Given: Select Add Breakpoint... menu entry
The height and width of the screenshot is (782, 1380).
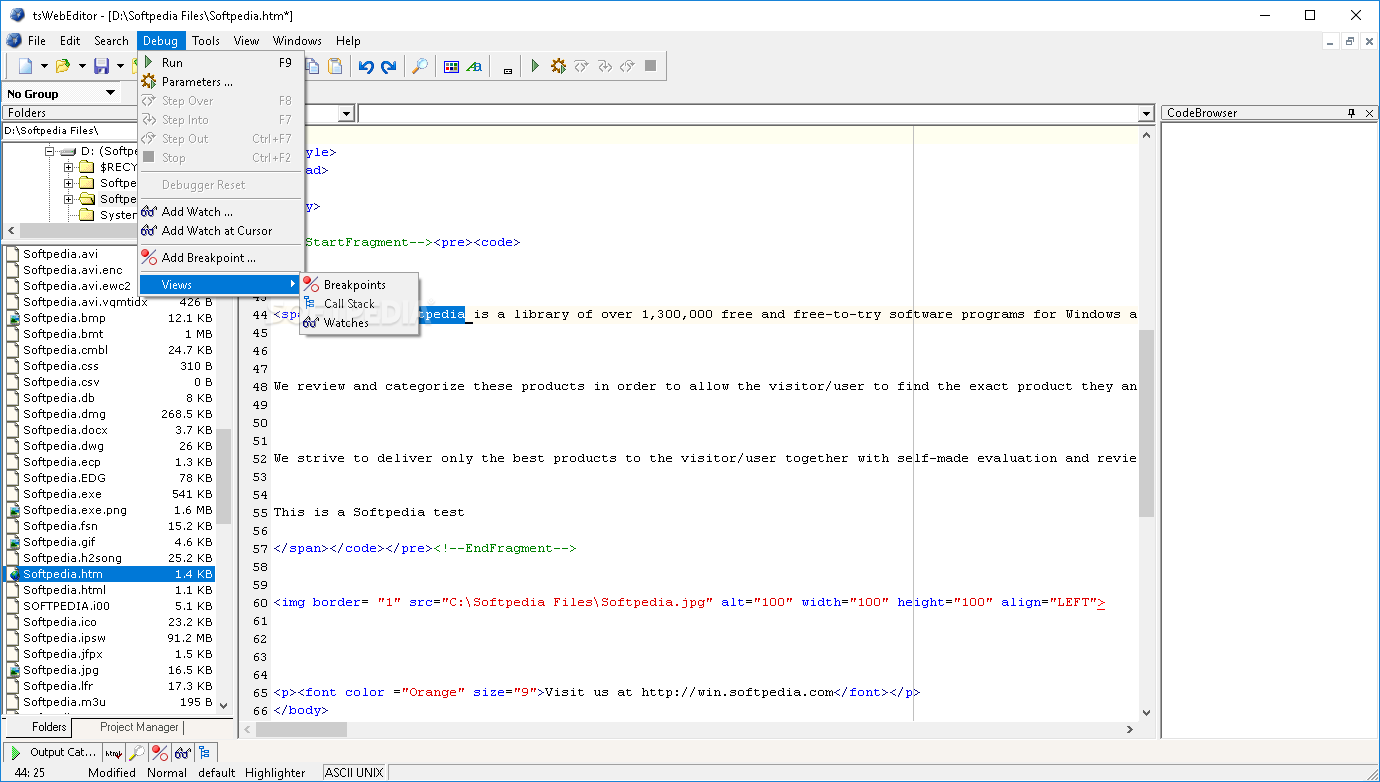Looking at the screenshot, I should pyautogui.click(x=220, y=258).
